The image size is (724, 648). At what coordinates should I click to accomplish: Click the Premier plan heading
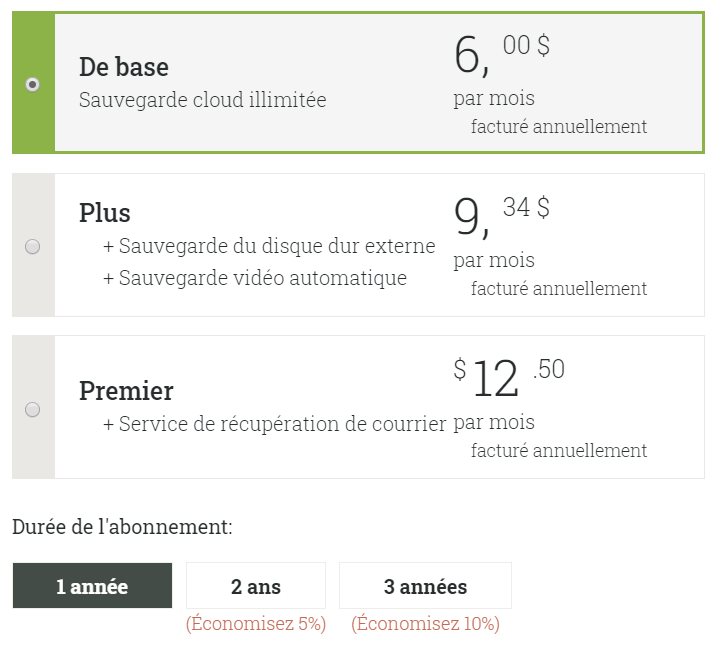point(126,391)
